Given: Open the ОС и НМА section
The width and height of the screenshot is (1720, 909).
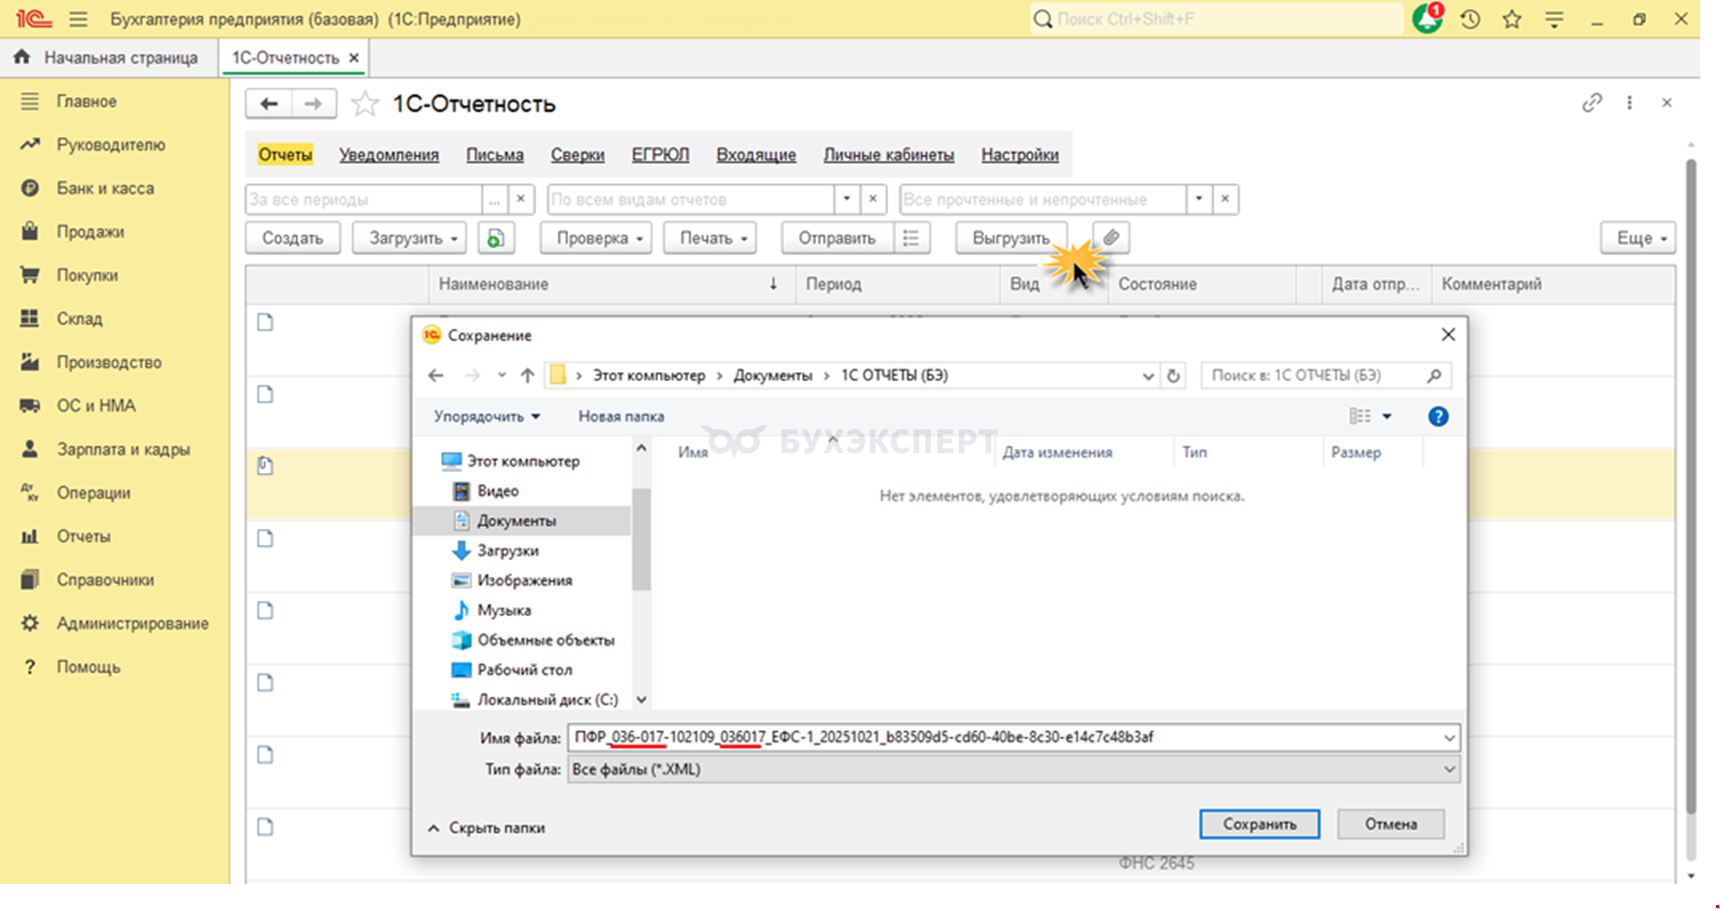Looking at the screenshot, I should coord(96,406).
